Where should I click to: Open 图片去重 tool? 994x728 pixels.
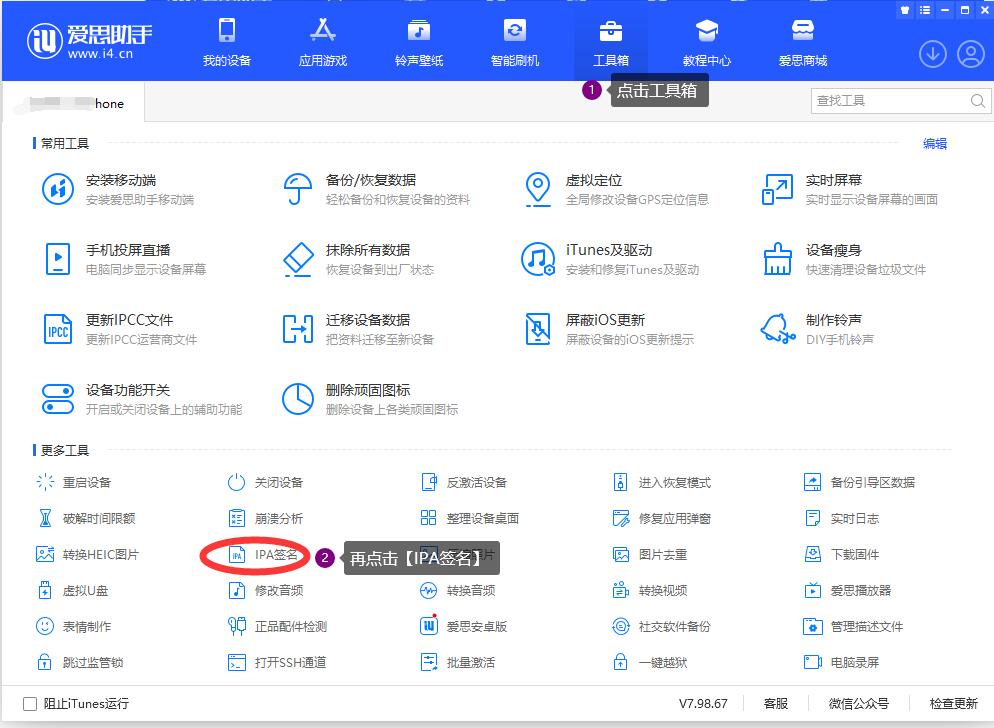650,555
